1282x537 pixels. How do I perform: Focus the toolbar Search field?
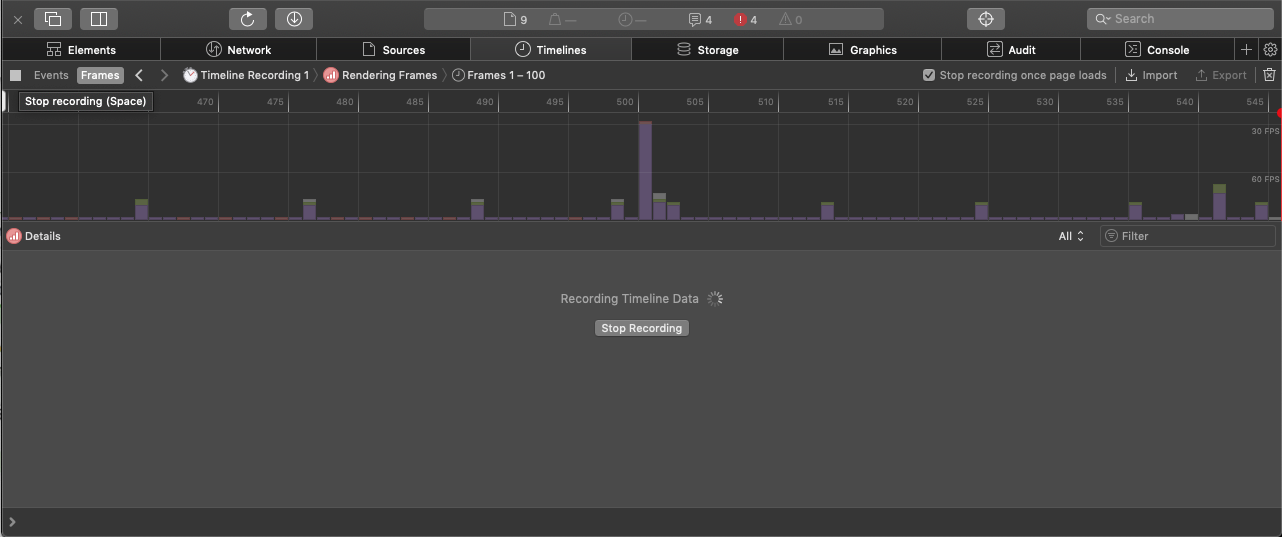pyautogui.click(x=1180, y=19)
